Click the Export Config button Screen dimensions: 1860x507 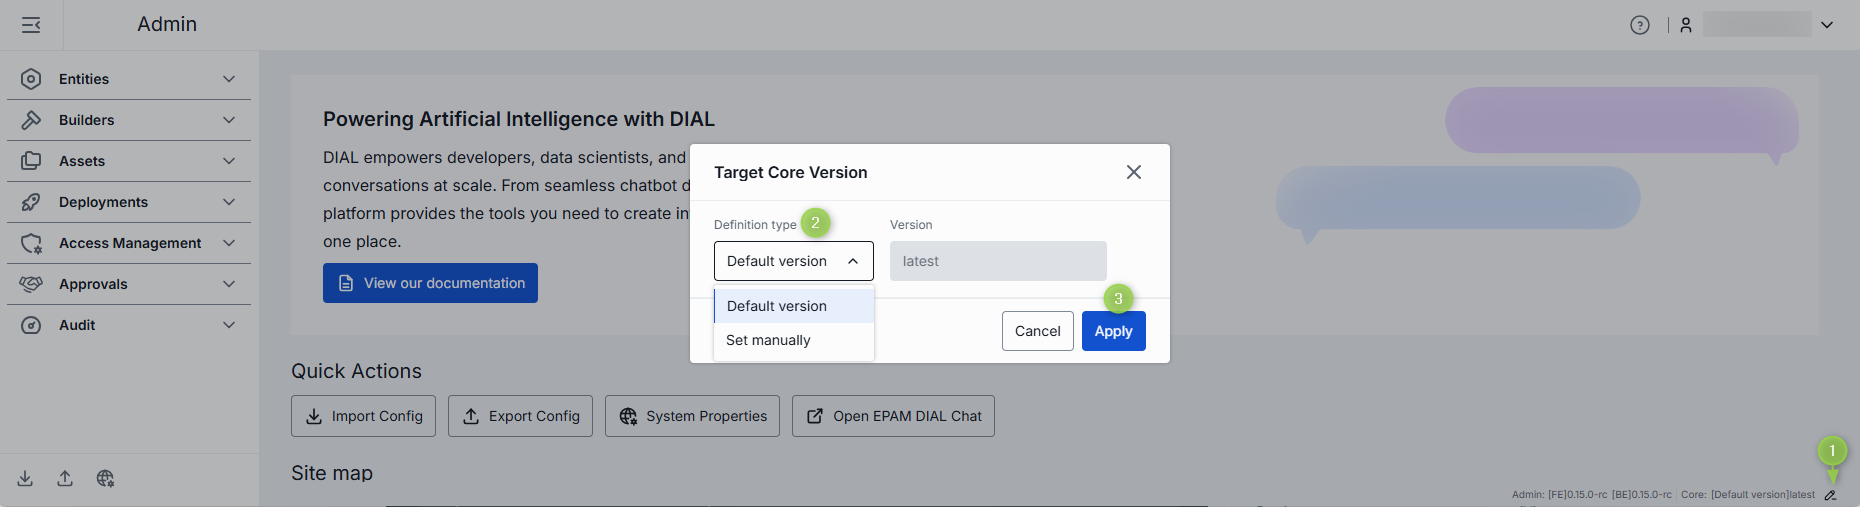pyautogui.click(x=520, y=416)
